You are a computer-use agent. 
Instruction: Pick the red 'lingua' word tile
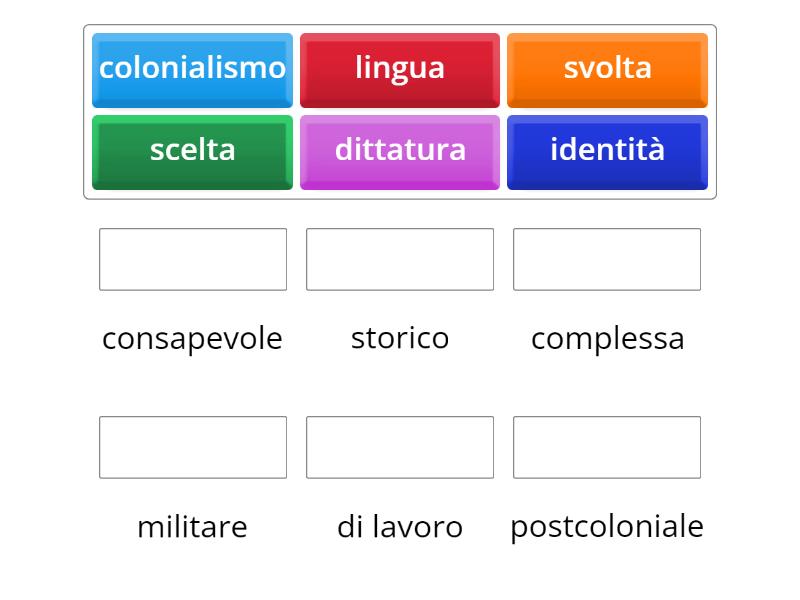400,69
